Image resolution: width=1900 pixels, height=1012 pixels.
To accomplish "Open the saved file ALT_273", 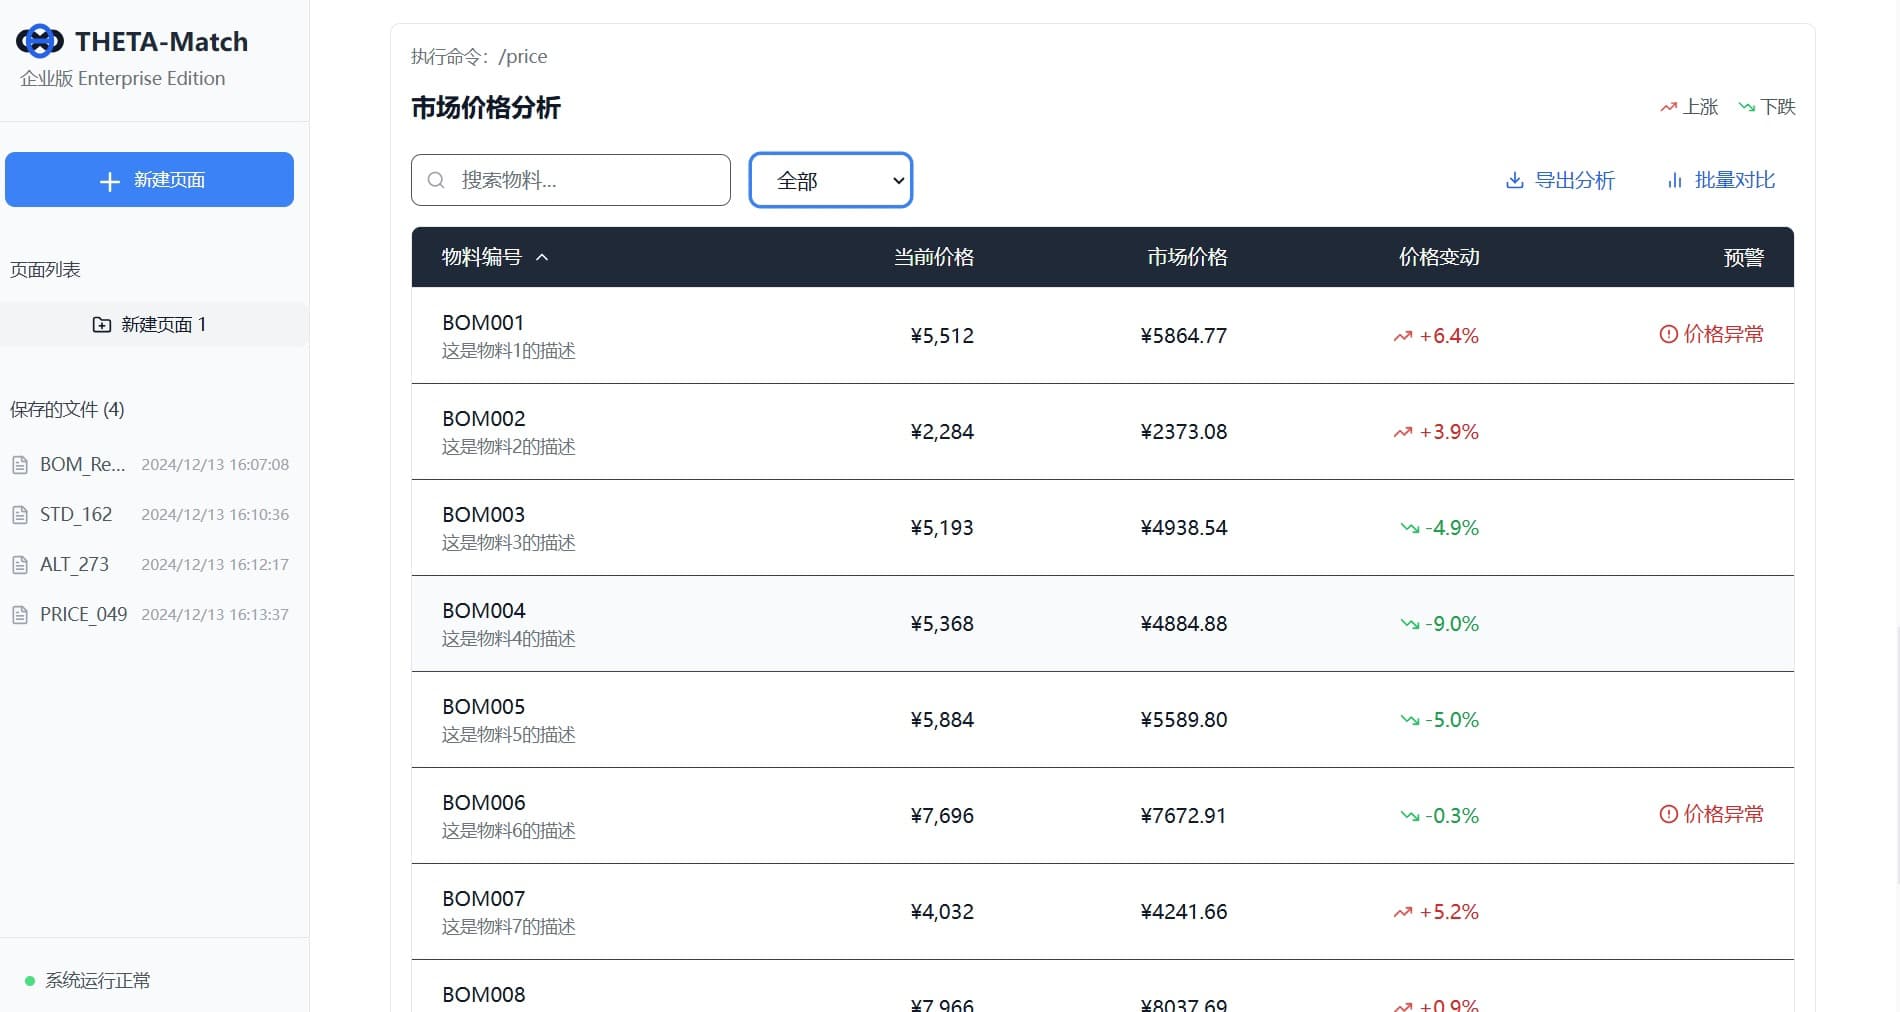I will [74, 565].
